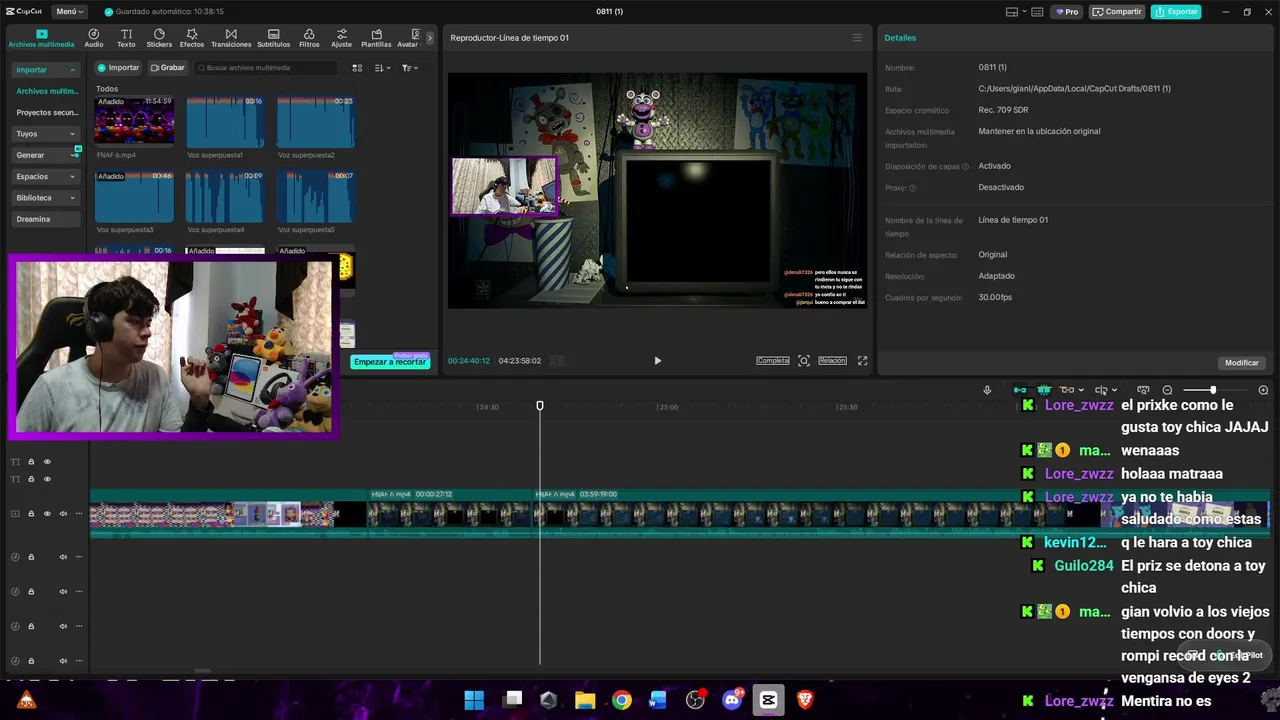Select the Voz superpuesta2 audio thumbnail
Screen dimensions: 1280x720
pos(316,121)
